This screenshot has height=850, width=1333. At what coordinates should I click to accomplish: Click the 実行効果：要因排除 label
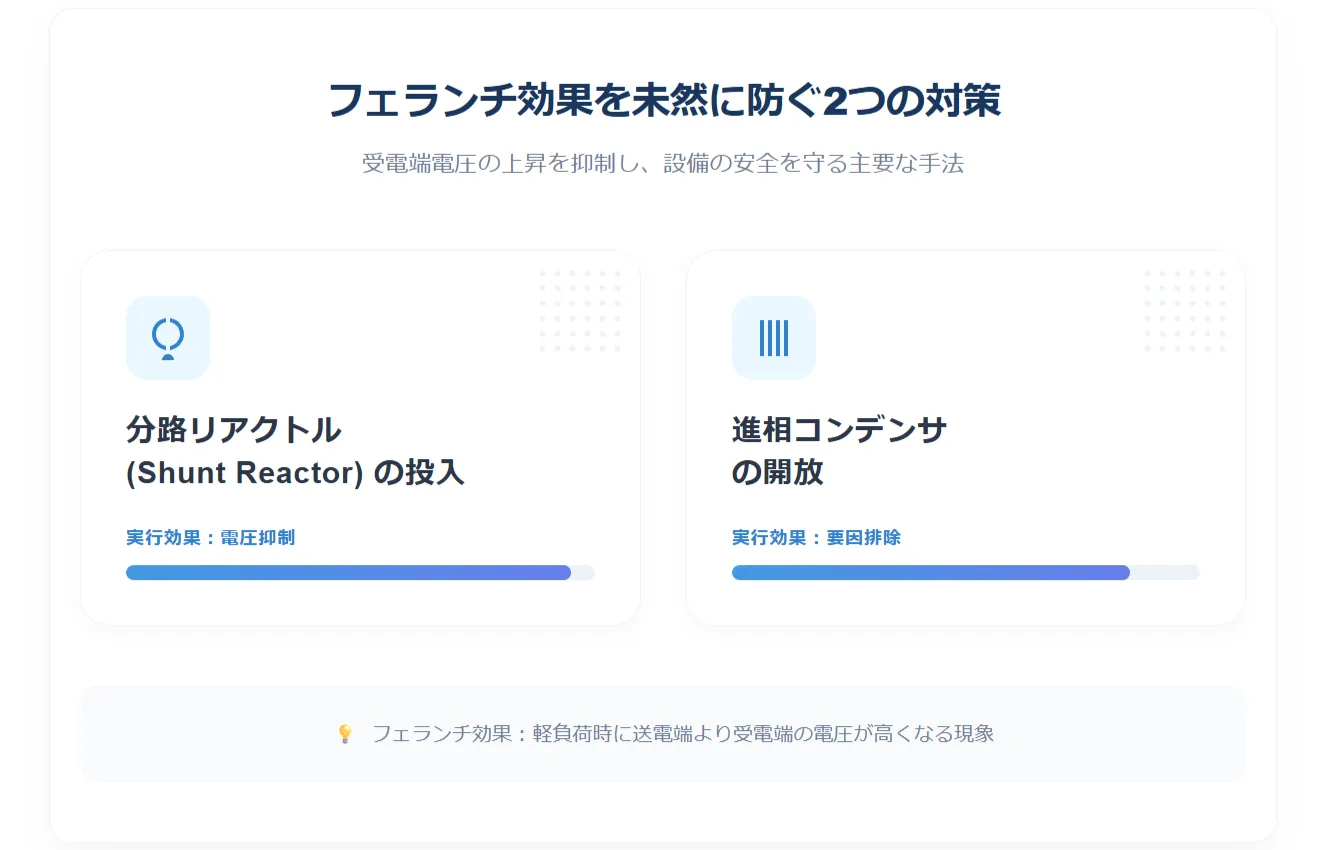coord(816,538)
